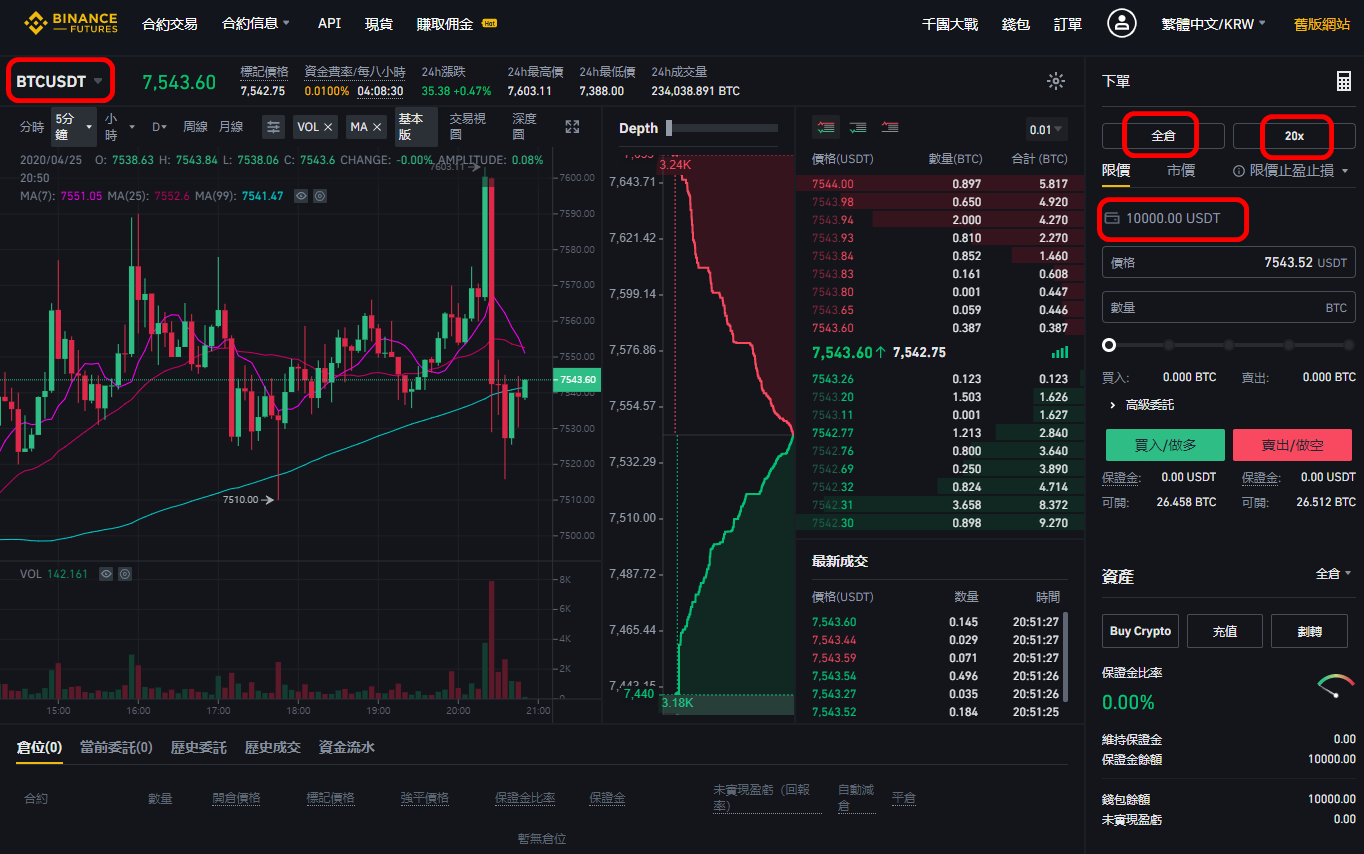The image size is (1364, 854).
Task: Click 買入/做多 buy long button
Action: (x=1165, y=445)
